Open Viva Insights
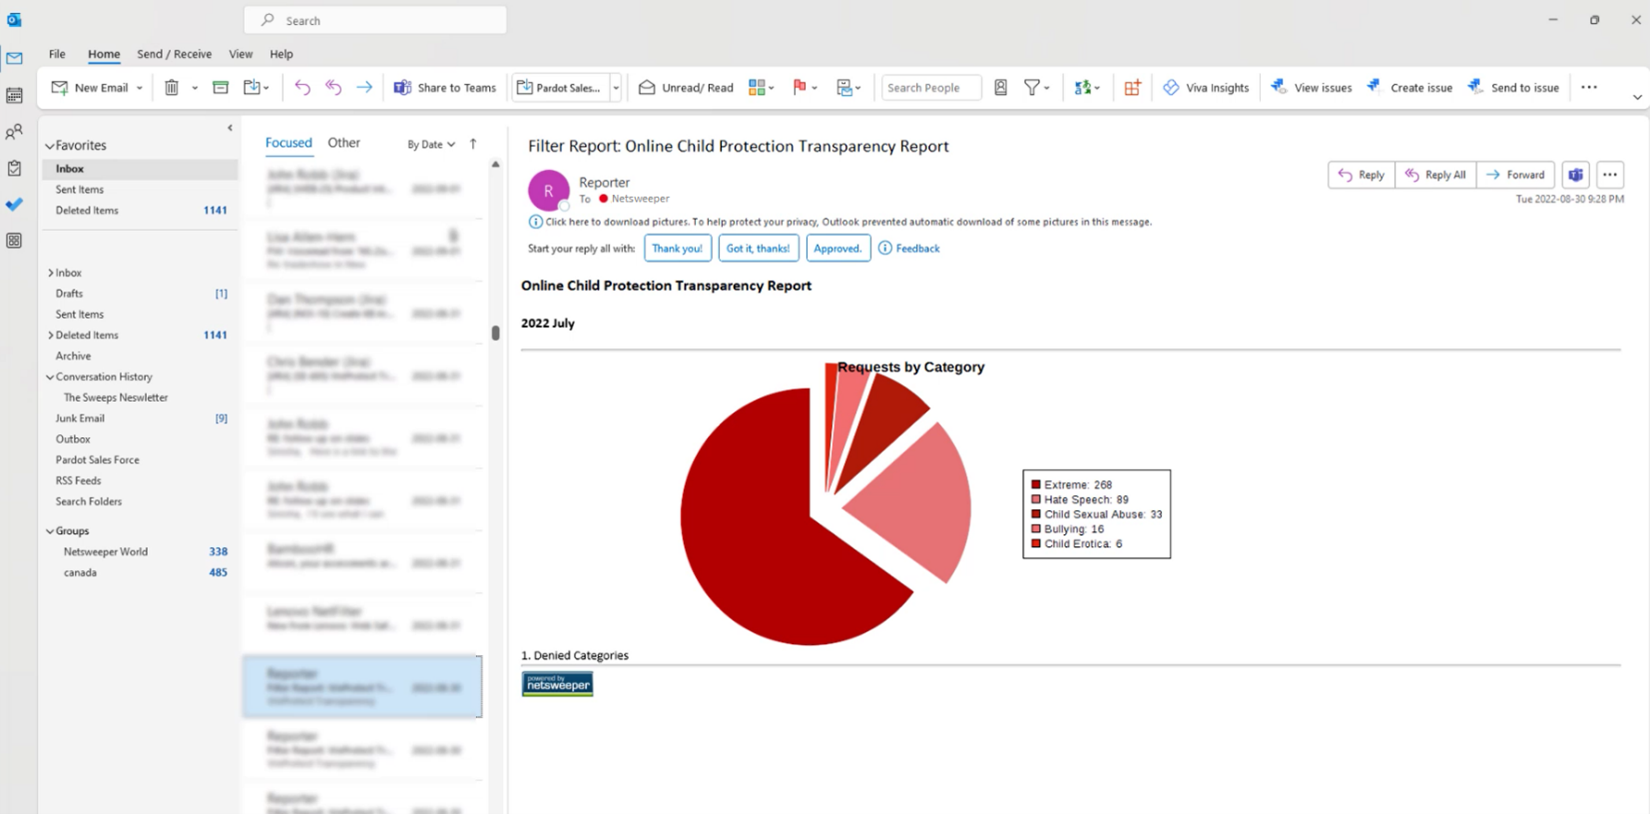The width and height of the screenshot is (1650, 814). (1206, 88)
